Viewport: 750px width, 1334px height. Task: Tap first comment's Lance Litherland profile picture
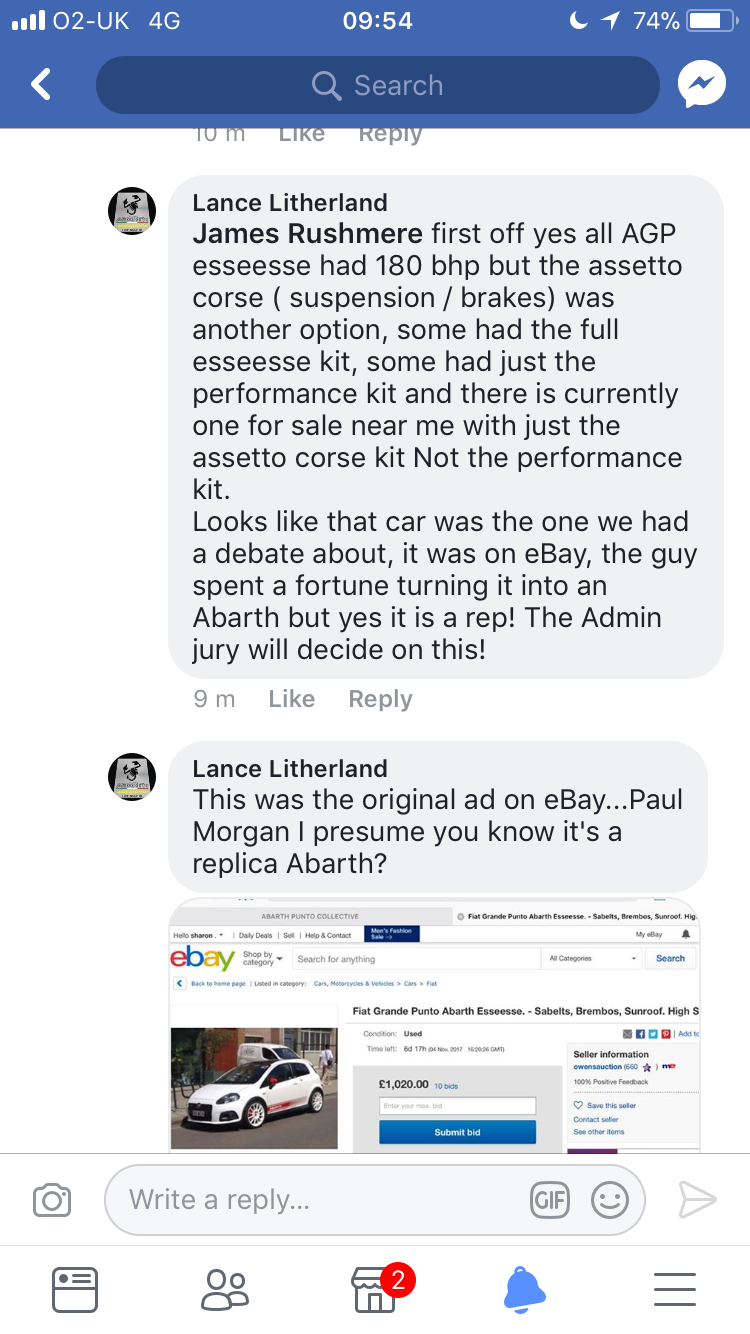[132, 211]
